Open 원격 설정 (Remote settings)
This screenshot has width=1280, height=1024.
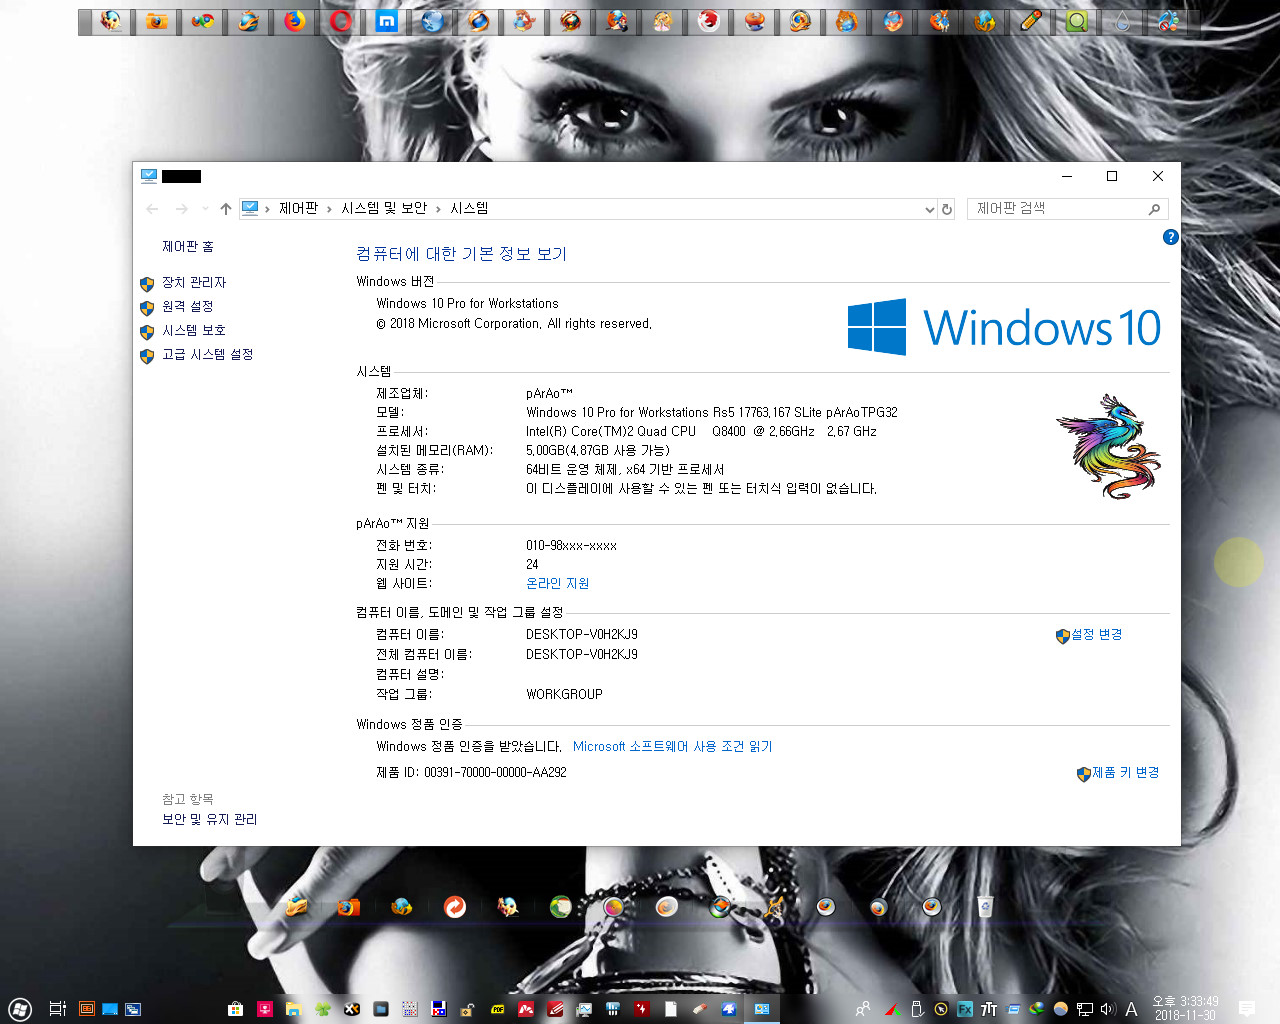(x=188, y=307)
